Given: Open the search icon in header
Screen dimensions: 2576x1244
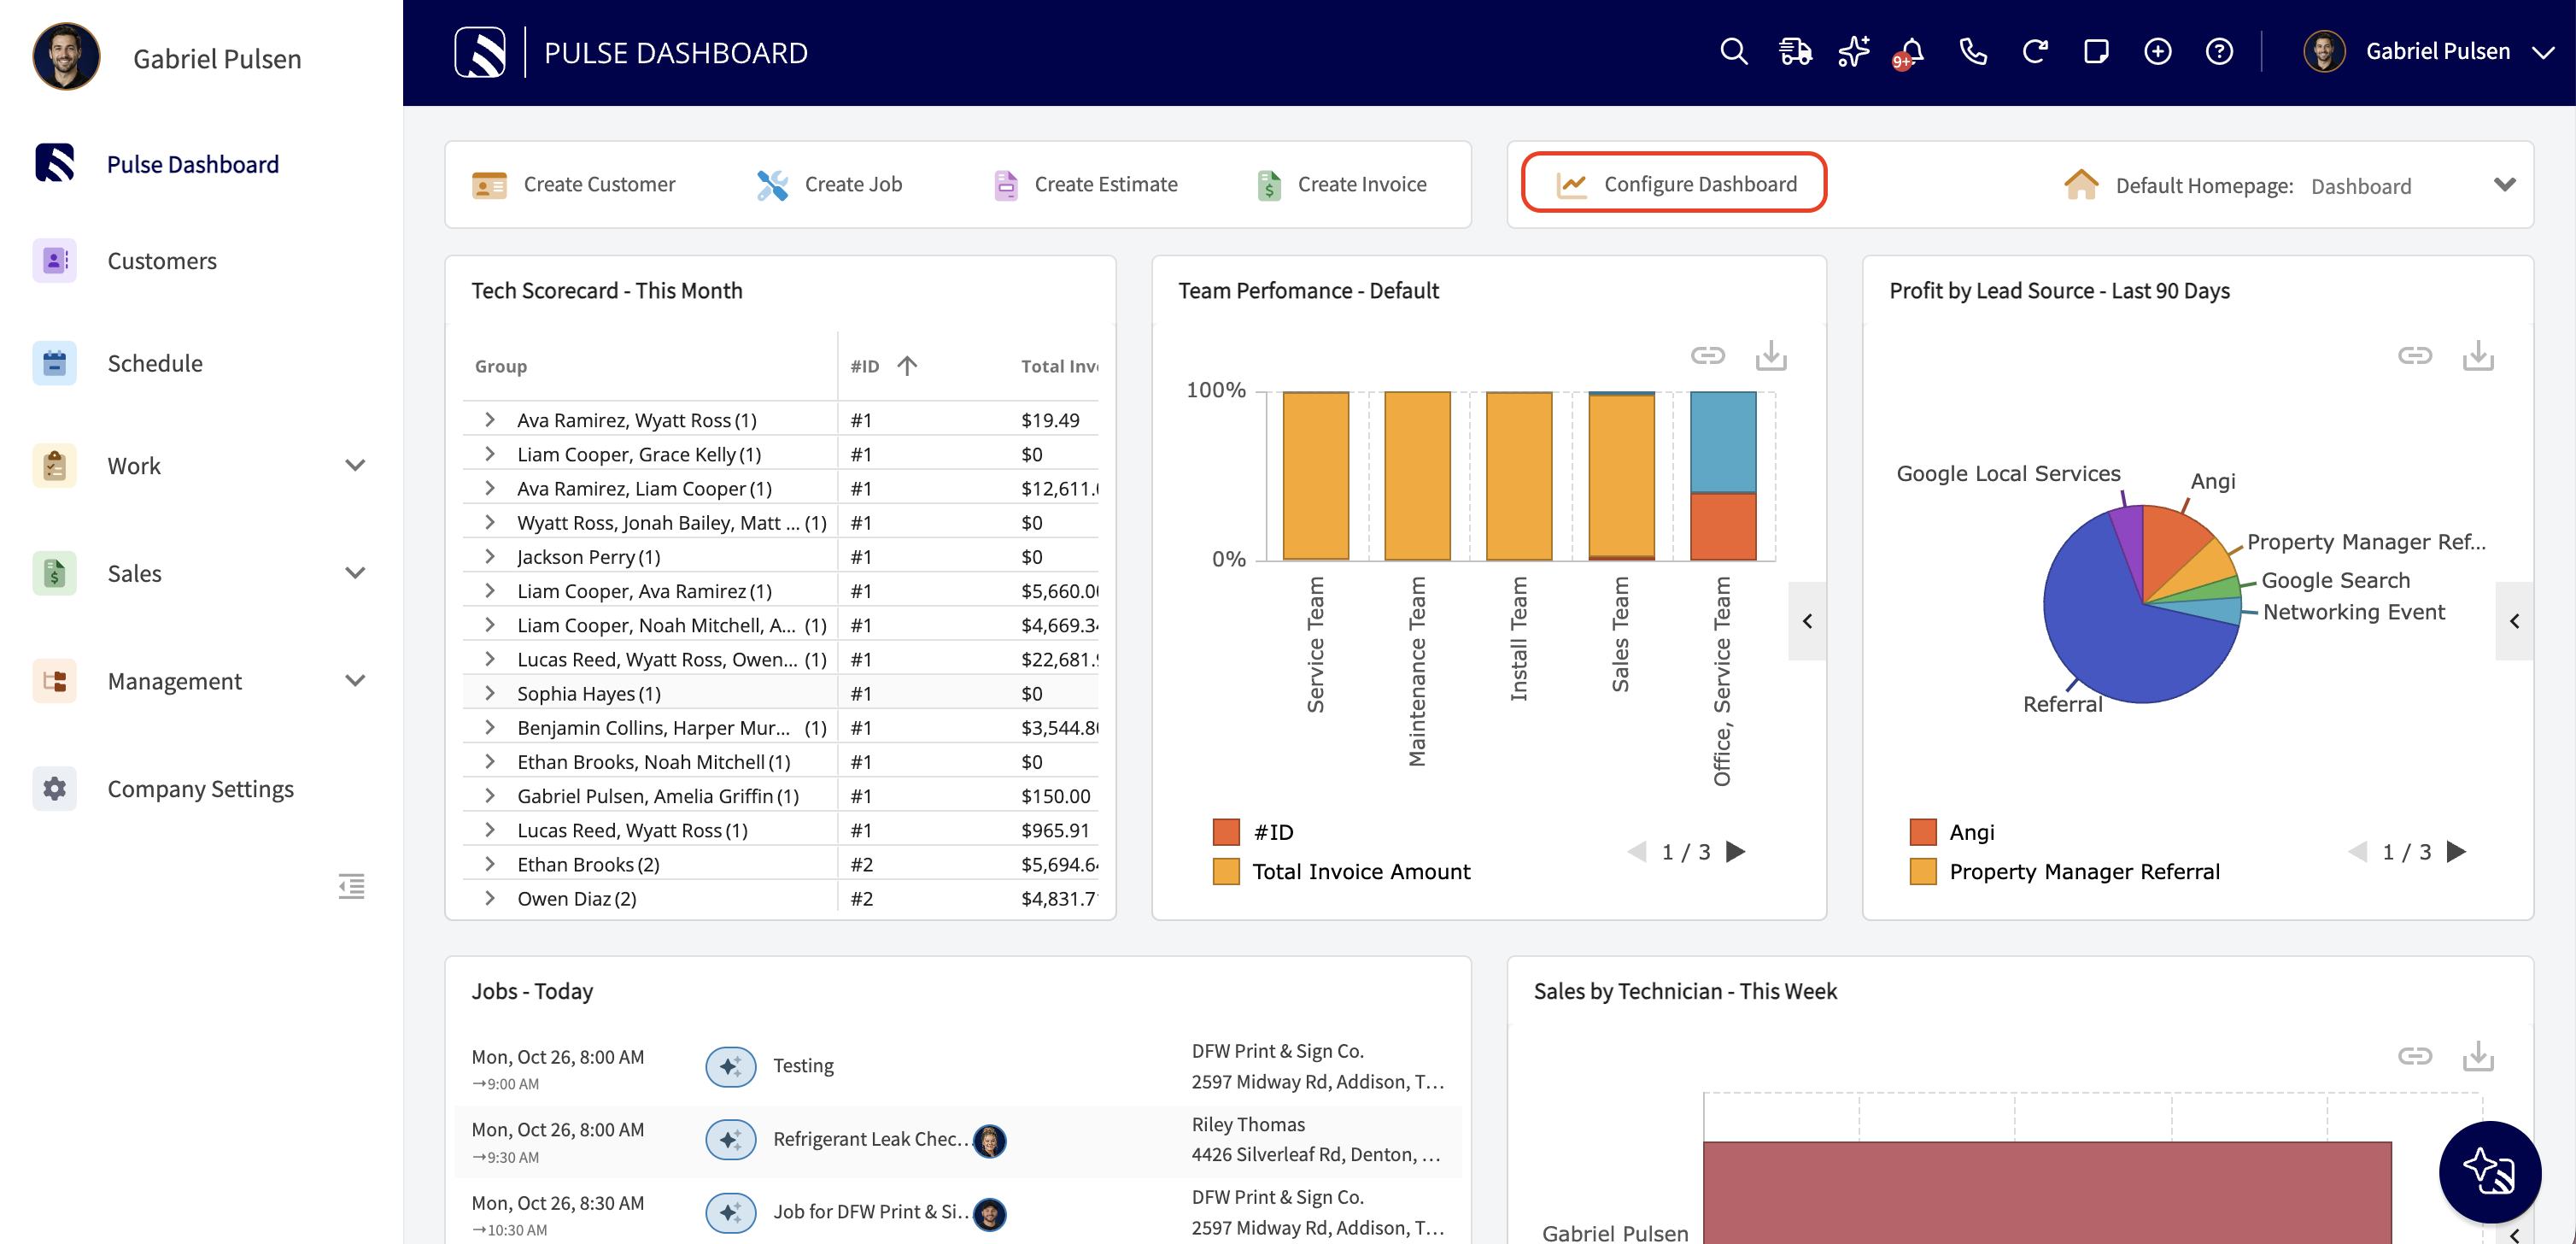Looking at the screenshot, I should pyautogui.click(x=1733, y=52).
